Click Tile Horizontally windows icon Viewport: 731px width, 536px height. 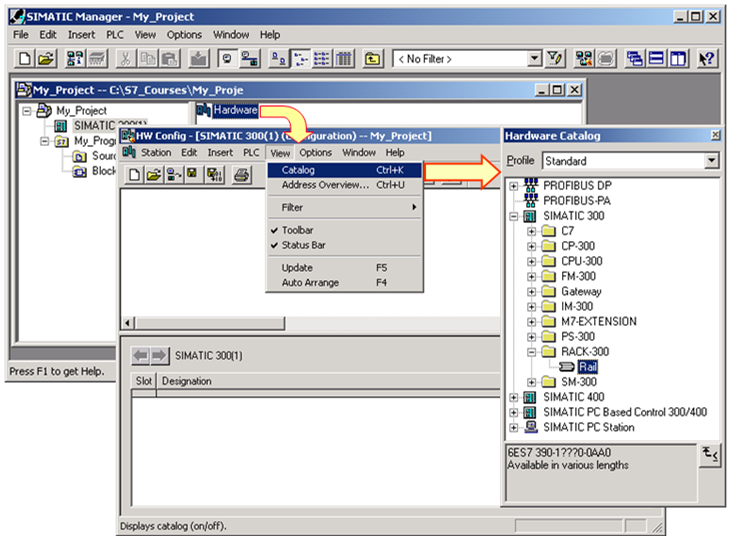click(656, 59)
